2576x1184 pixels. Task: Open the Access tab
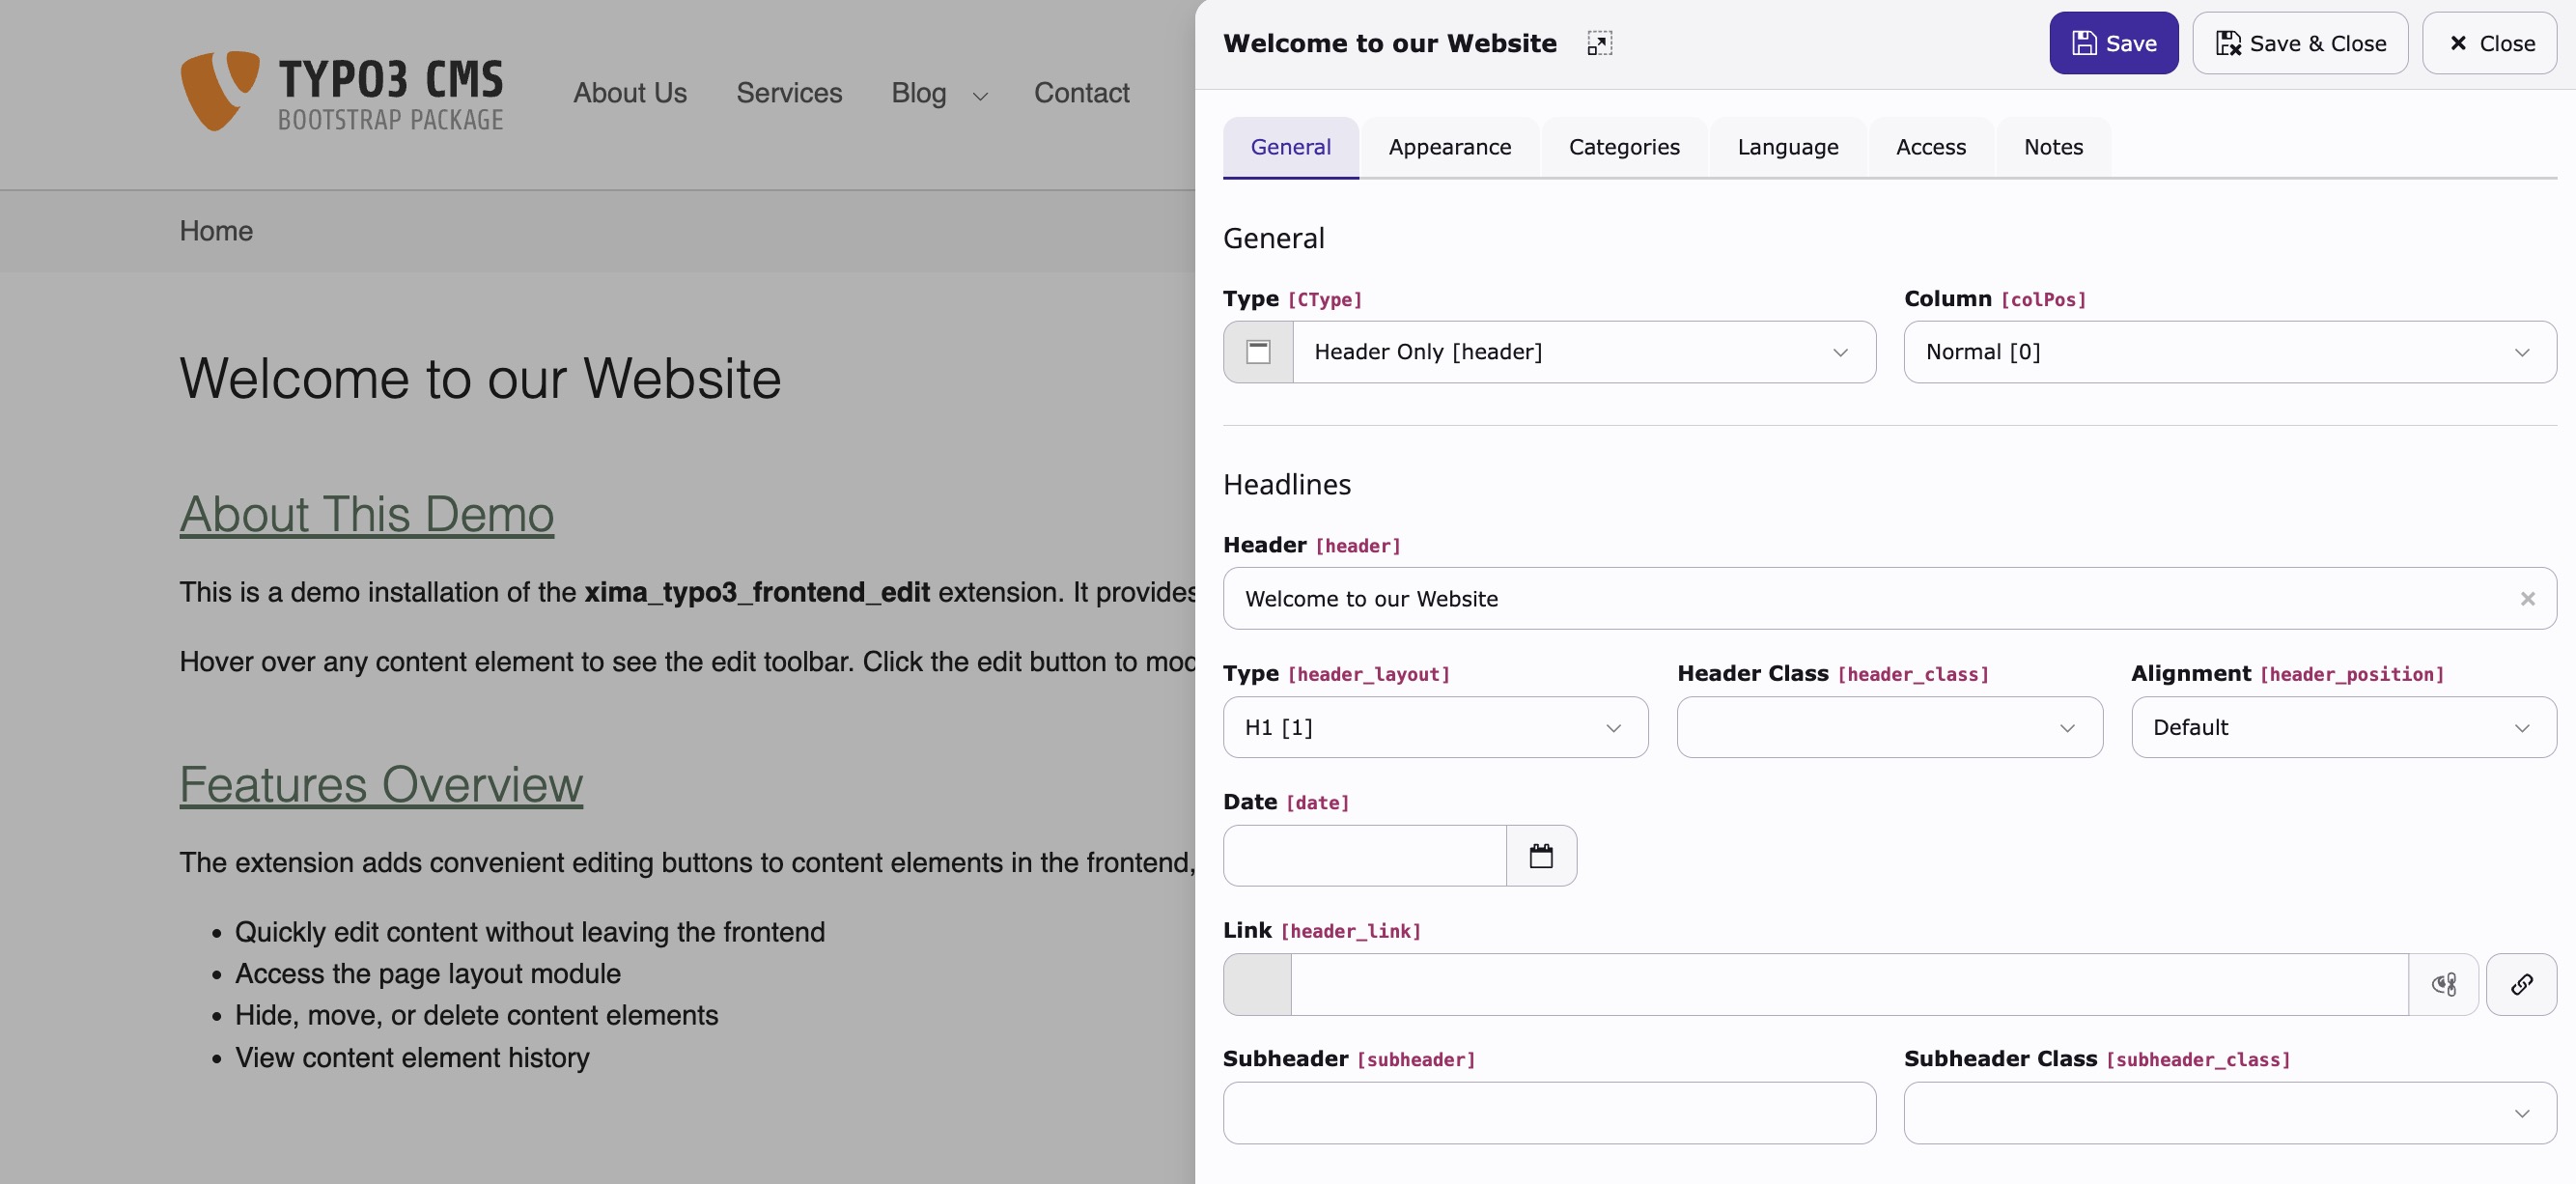tap(1931, 146)
